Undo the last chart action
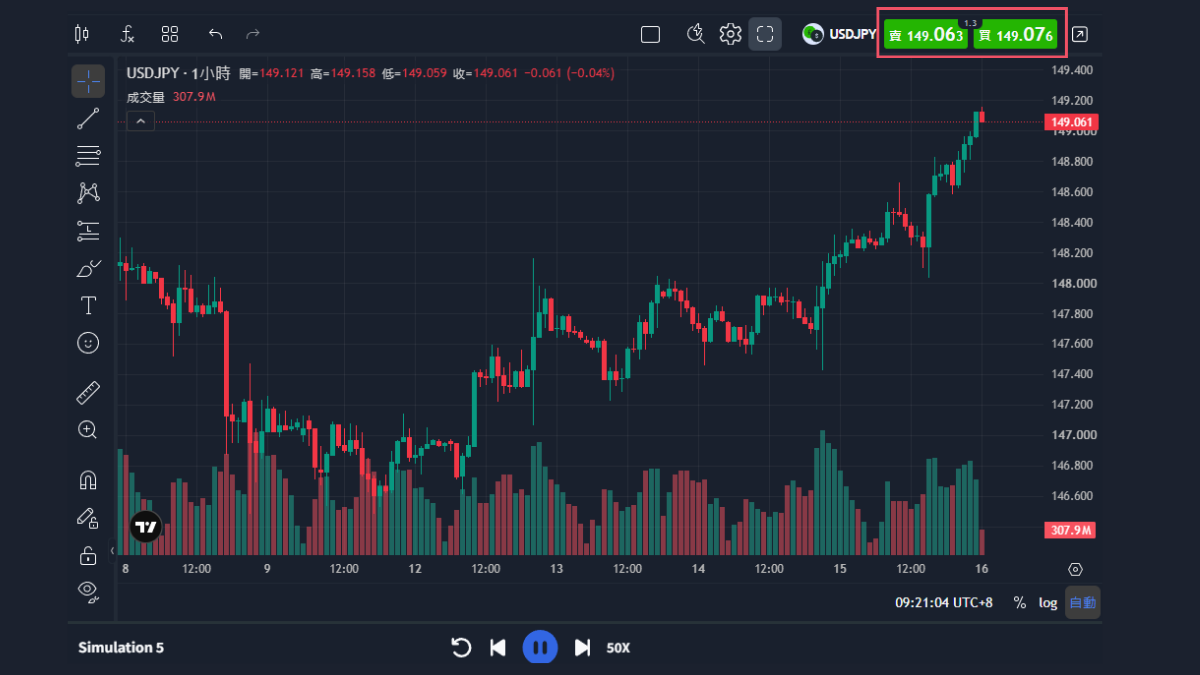The height and width of the screenshot is (675, 1200). tap(215, 34)
